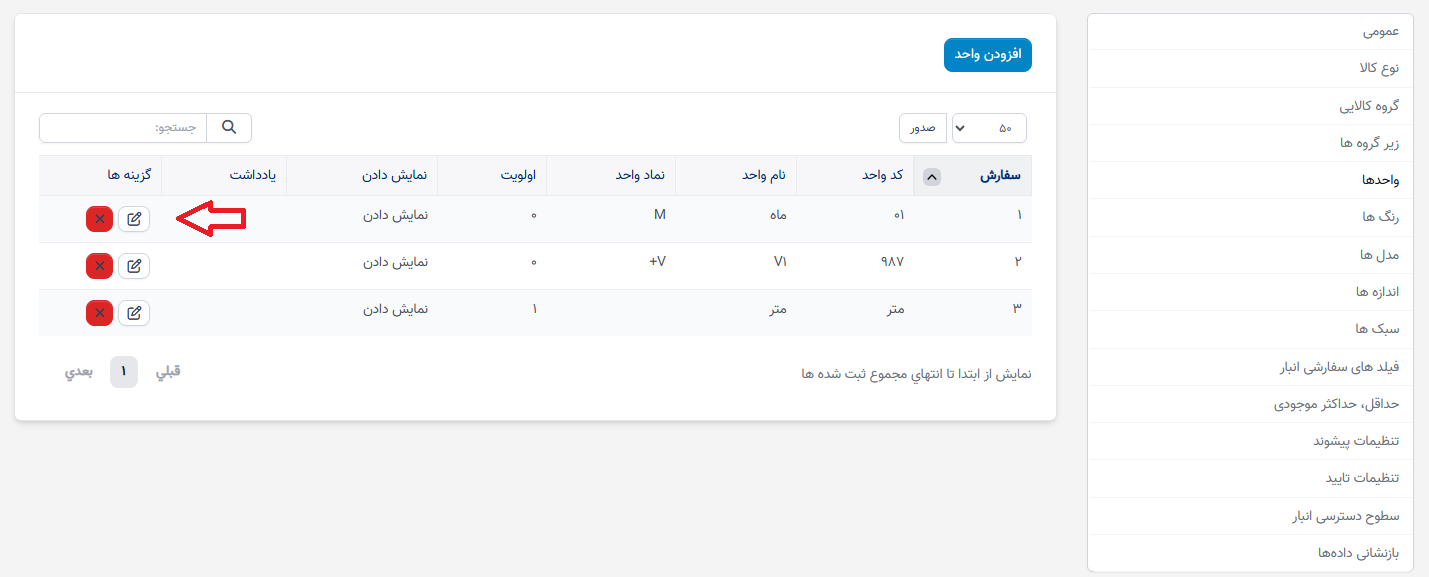Edit the unit row with code ۹۸۷
Viewport: 1429px width, 577px height.
(134, 266)
